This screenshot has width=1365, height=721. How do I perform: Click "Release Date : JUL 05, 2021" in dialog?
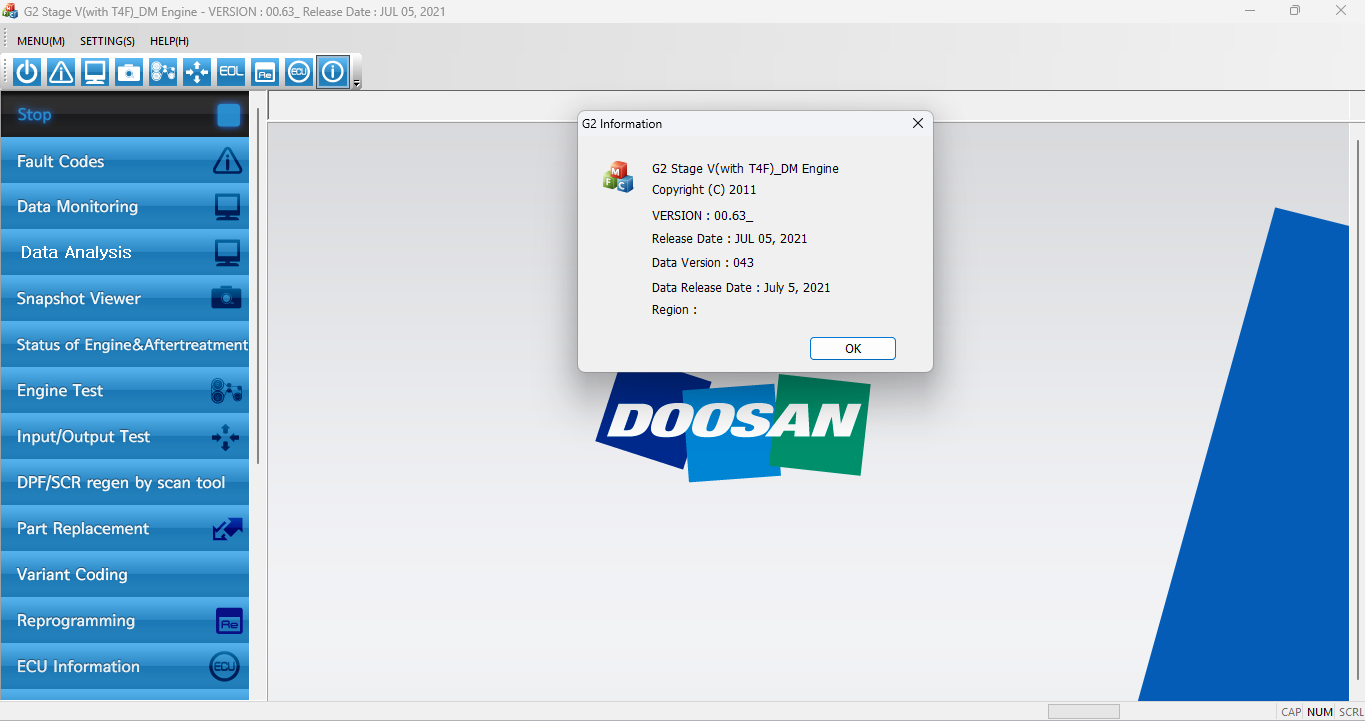[730, 239]
